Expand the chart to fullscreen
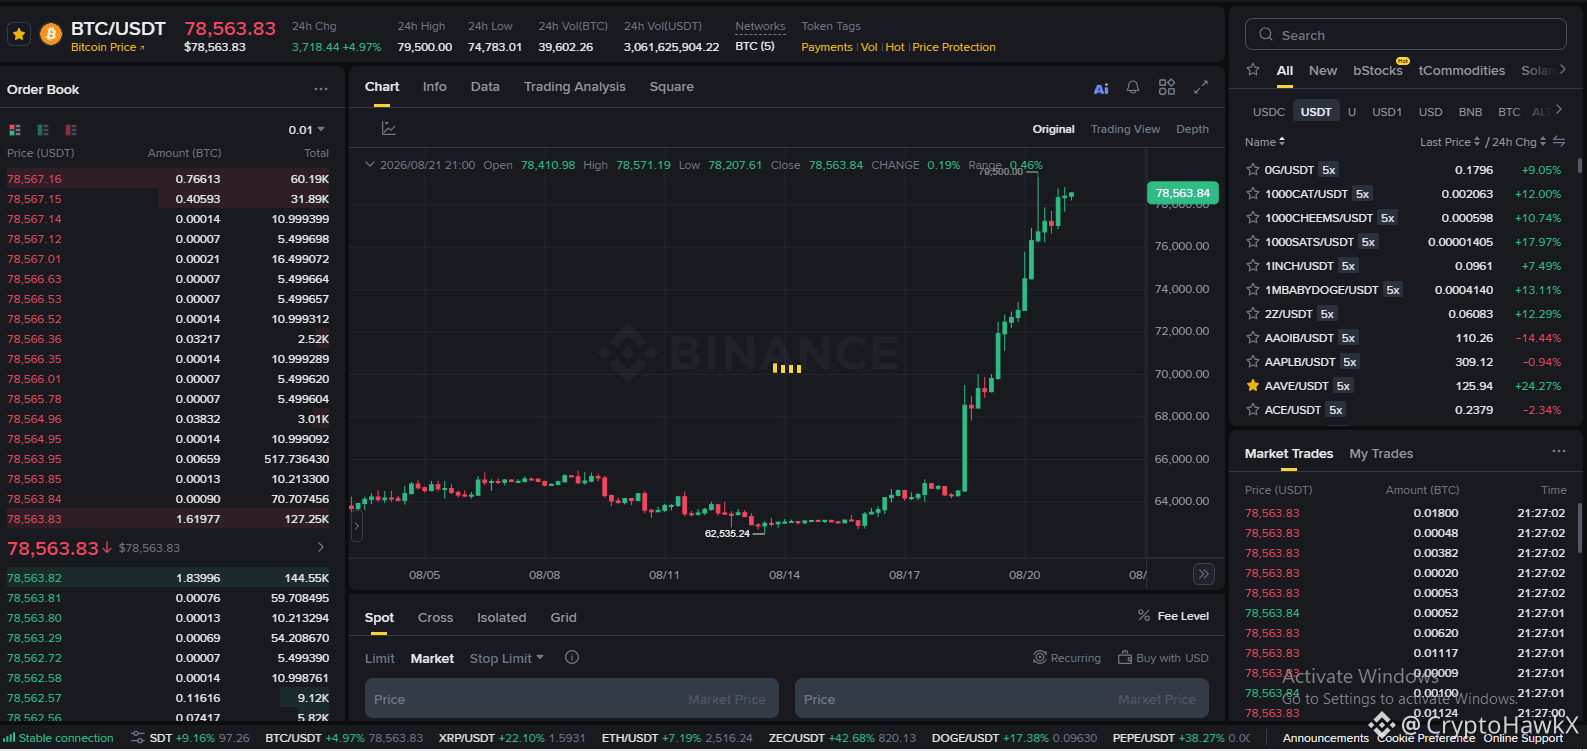Viewport: 1587px width, 751px height. (x=1201, y=87)
